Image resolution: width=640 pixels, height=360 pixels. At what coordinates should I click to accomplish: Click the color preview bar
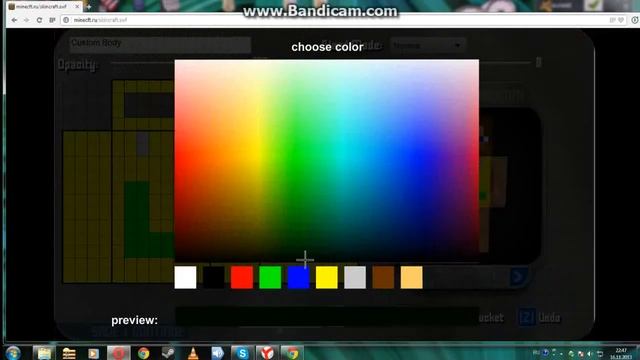[327, 317]
